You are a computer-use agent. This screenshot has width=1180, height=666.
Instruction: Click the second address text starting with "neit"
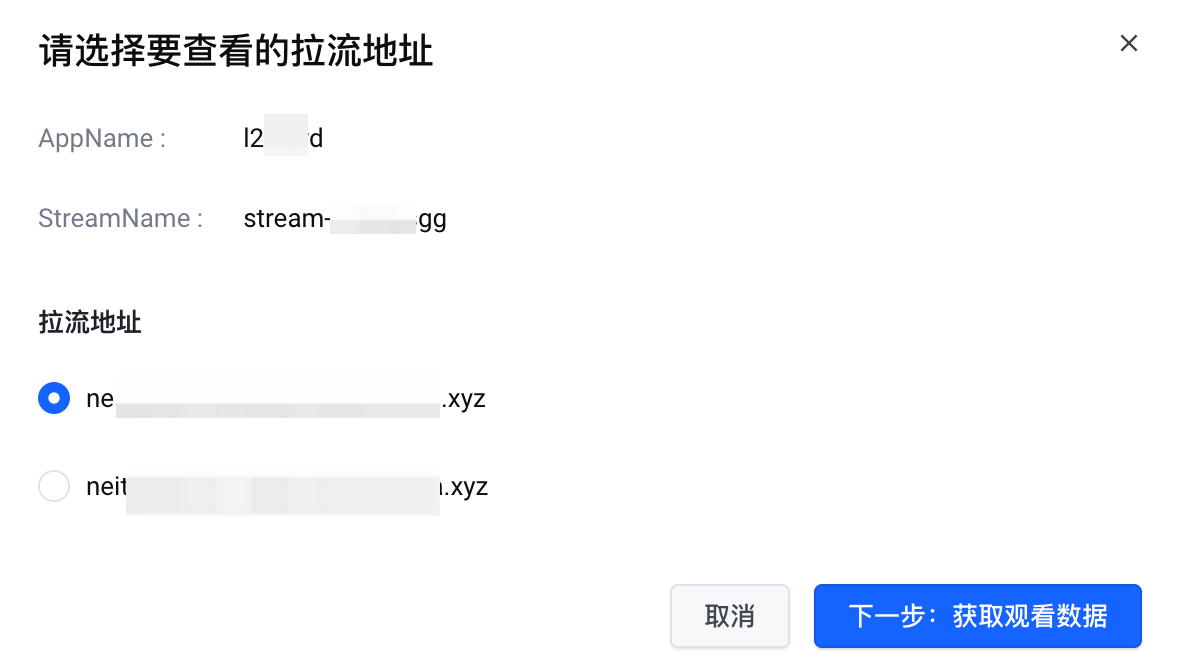pos(106,487)
